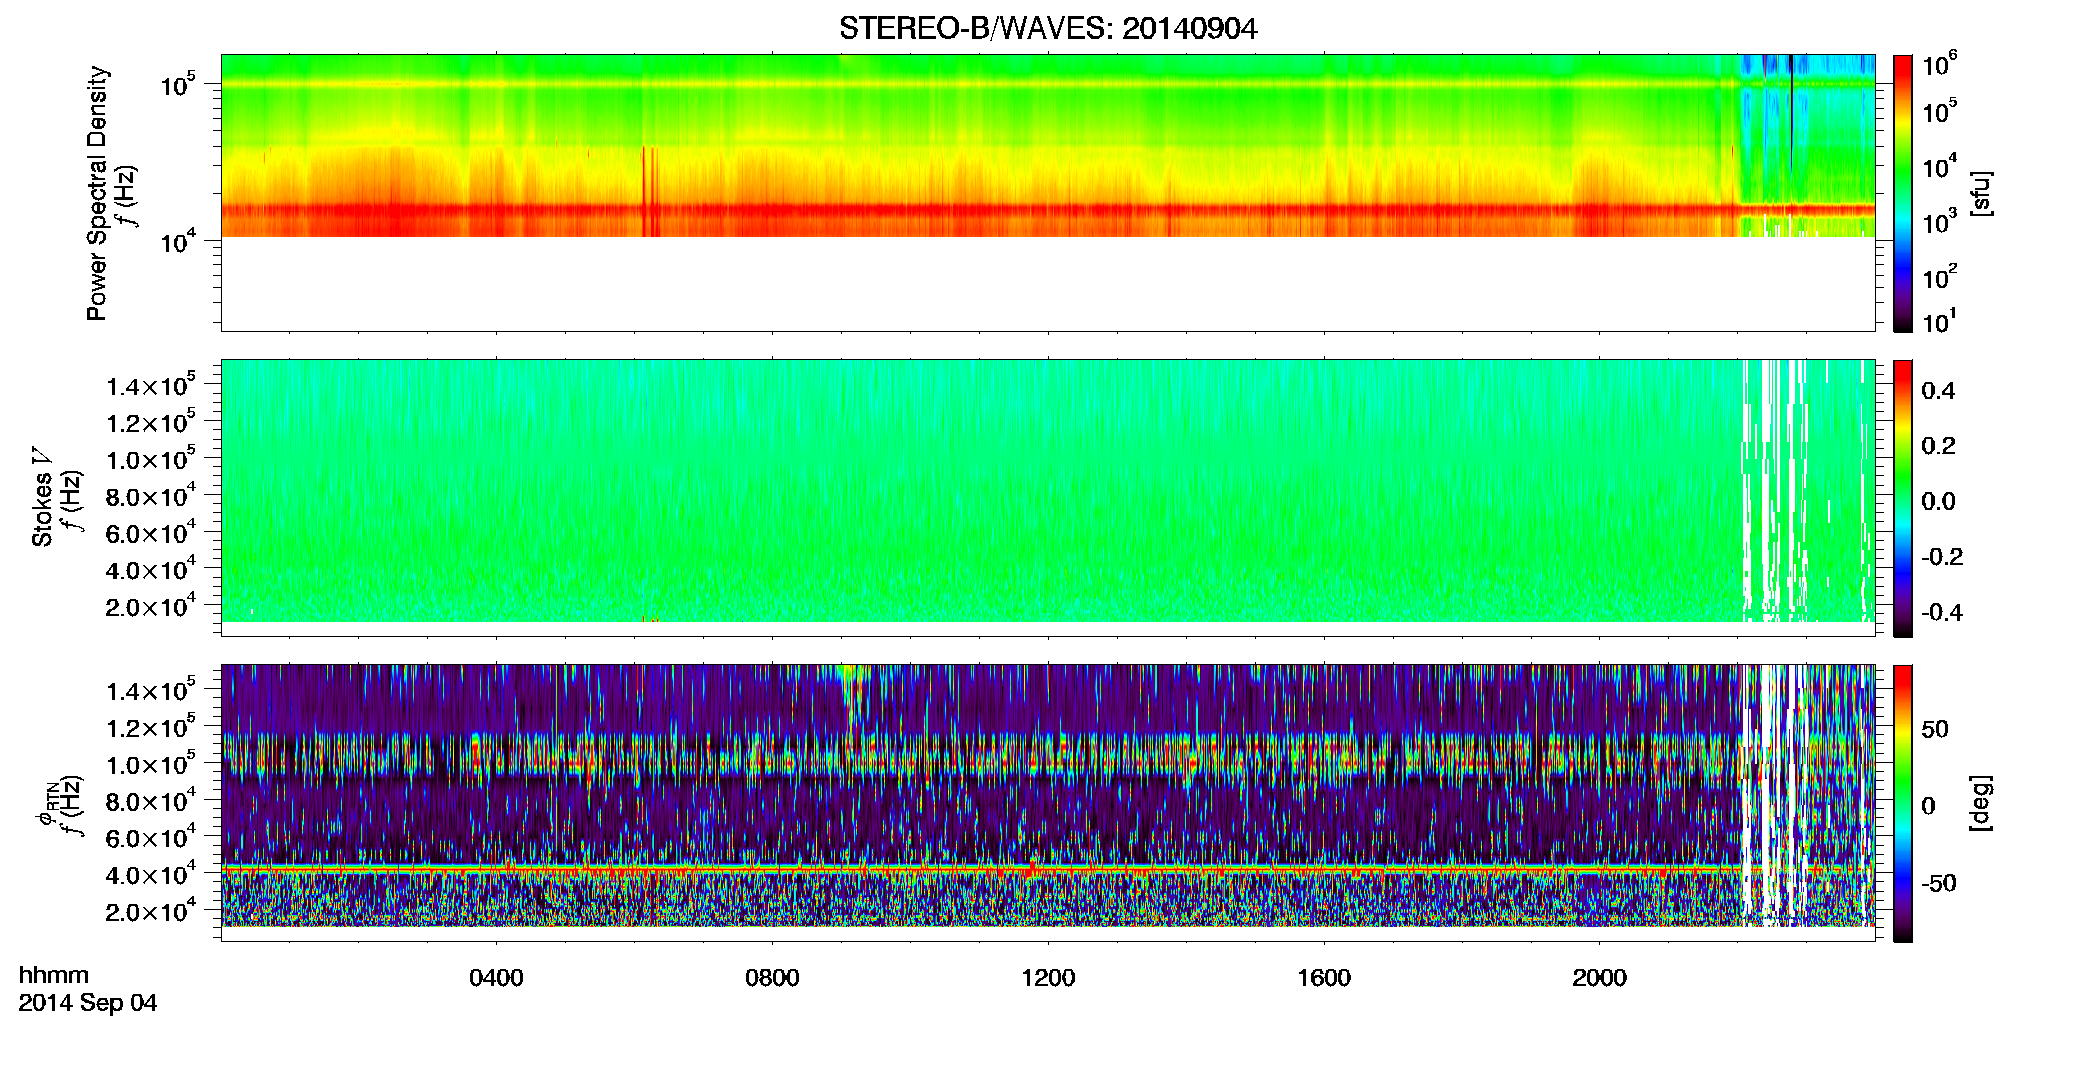Click the Power Spectral Density colorbar
Viewport: 2096px width, 1080px height.
pyautogui.click(x=1903, y=193)
